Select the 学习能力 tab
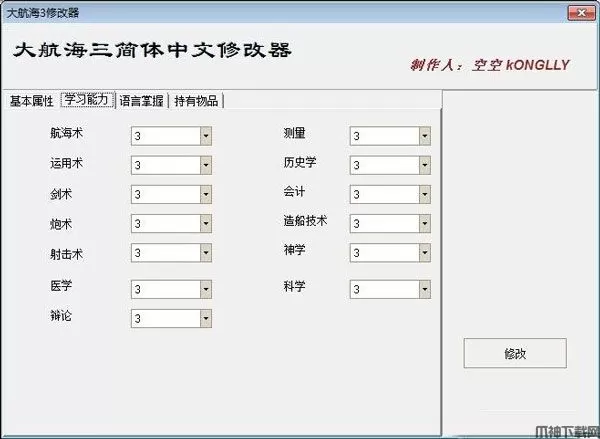 (x=87, y=100)
